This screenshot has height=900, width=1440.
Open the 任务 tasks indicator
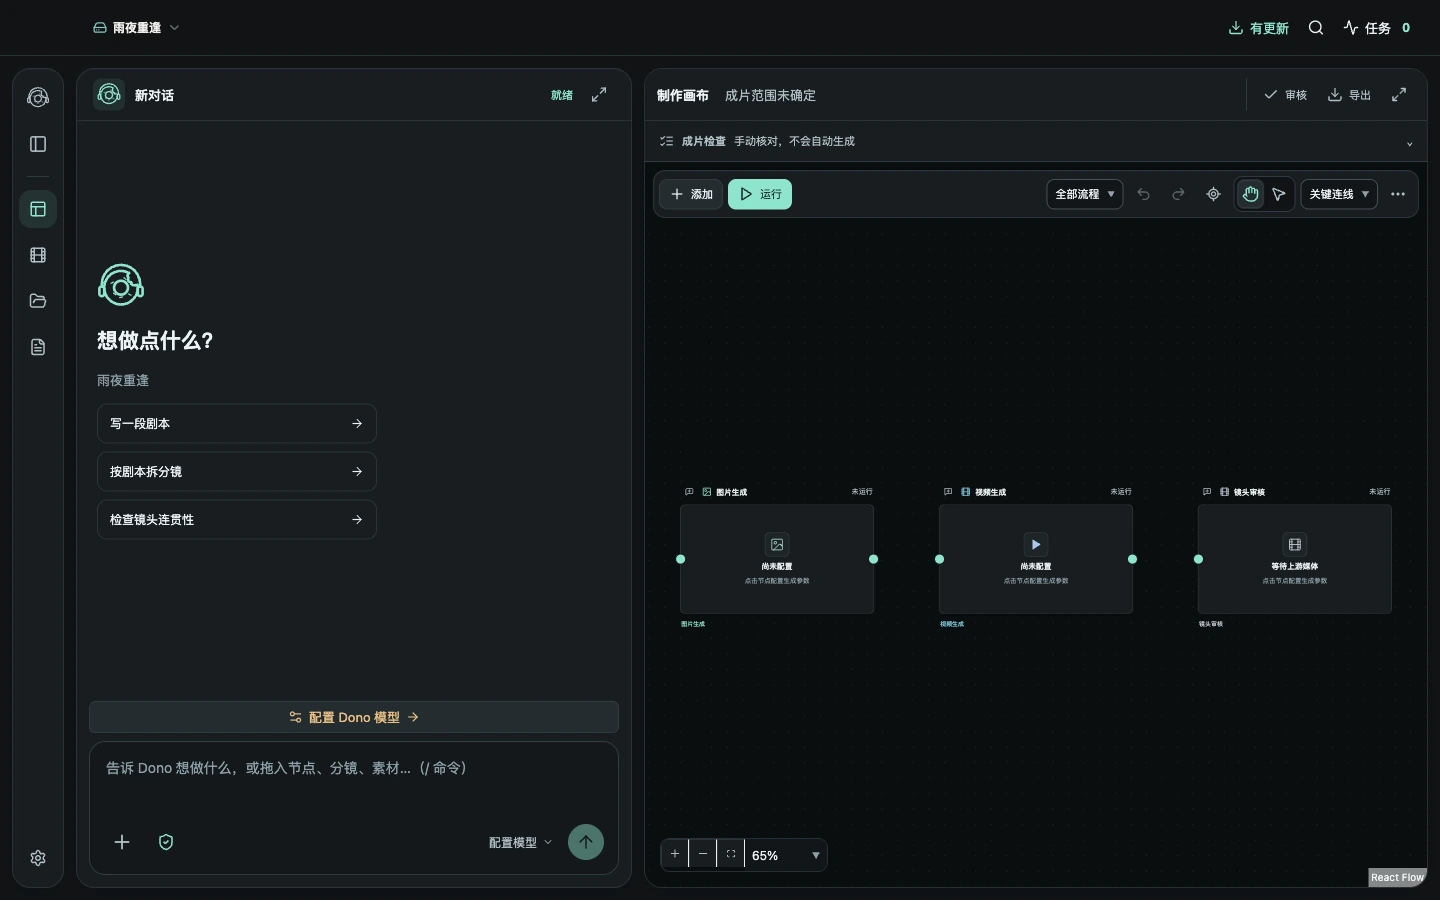1377,28
